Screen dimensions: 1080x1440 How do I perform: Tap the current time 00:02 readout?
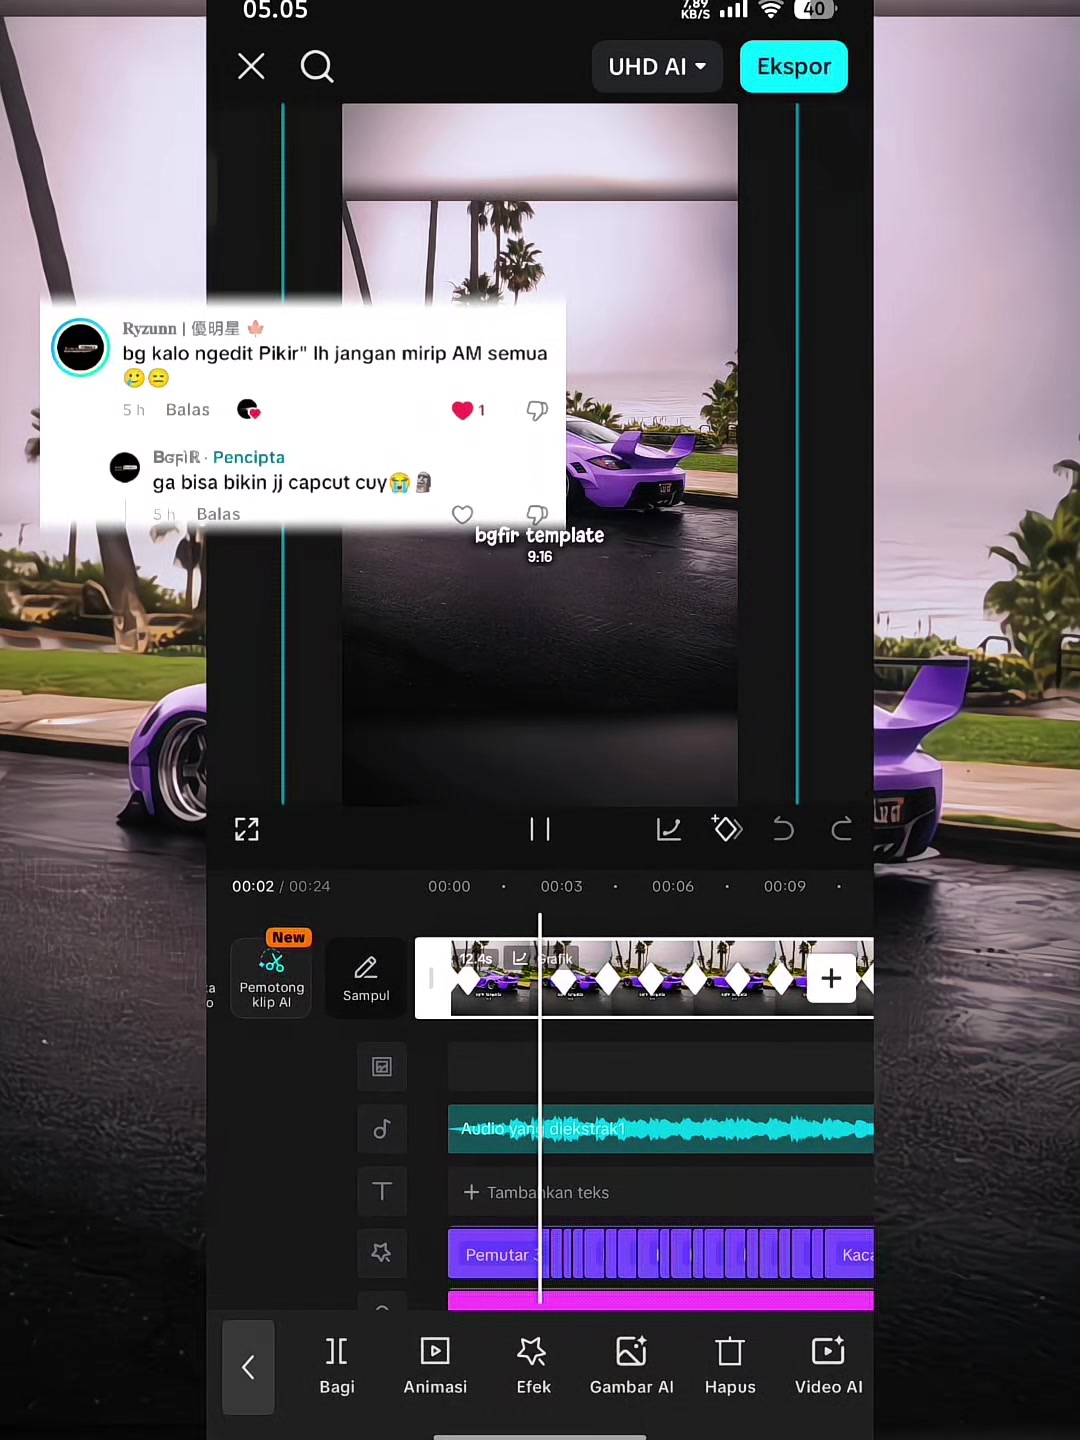tap(253, 887)
